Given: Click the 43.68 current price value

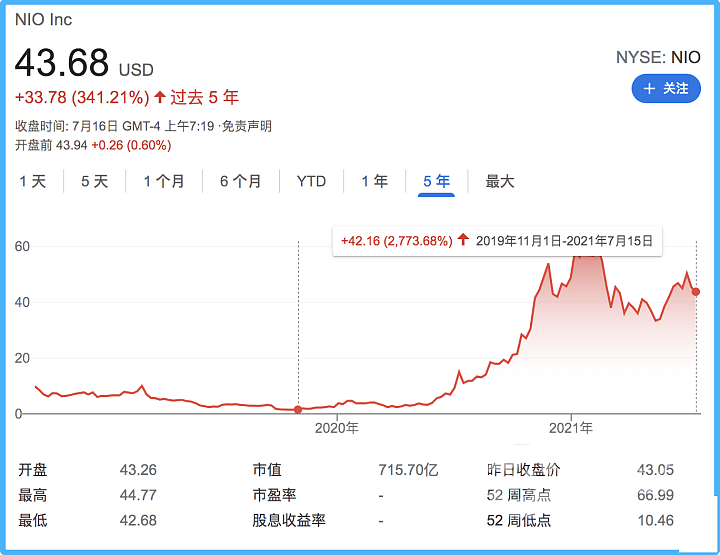Looking at the screenshot, I should tap(62, 63).
